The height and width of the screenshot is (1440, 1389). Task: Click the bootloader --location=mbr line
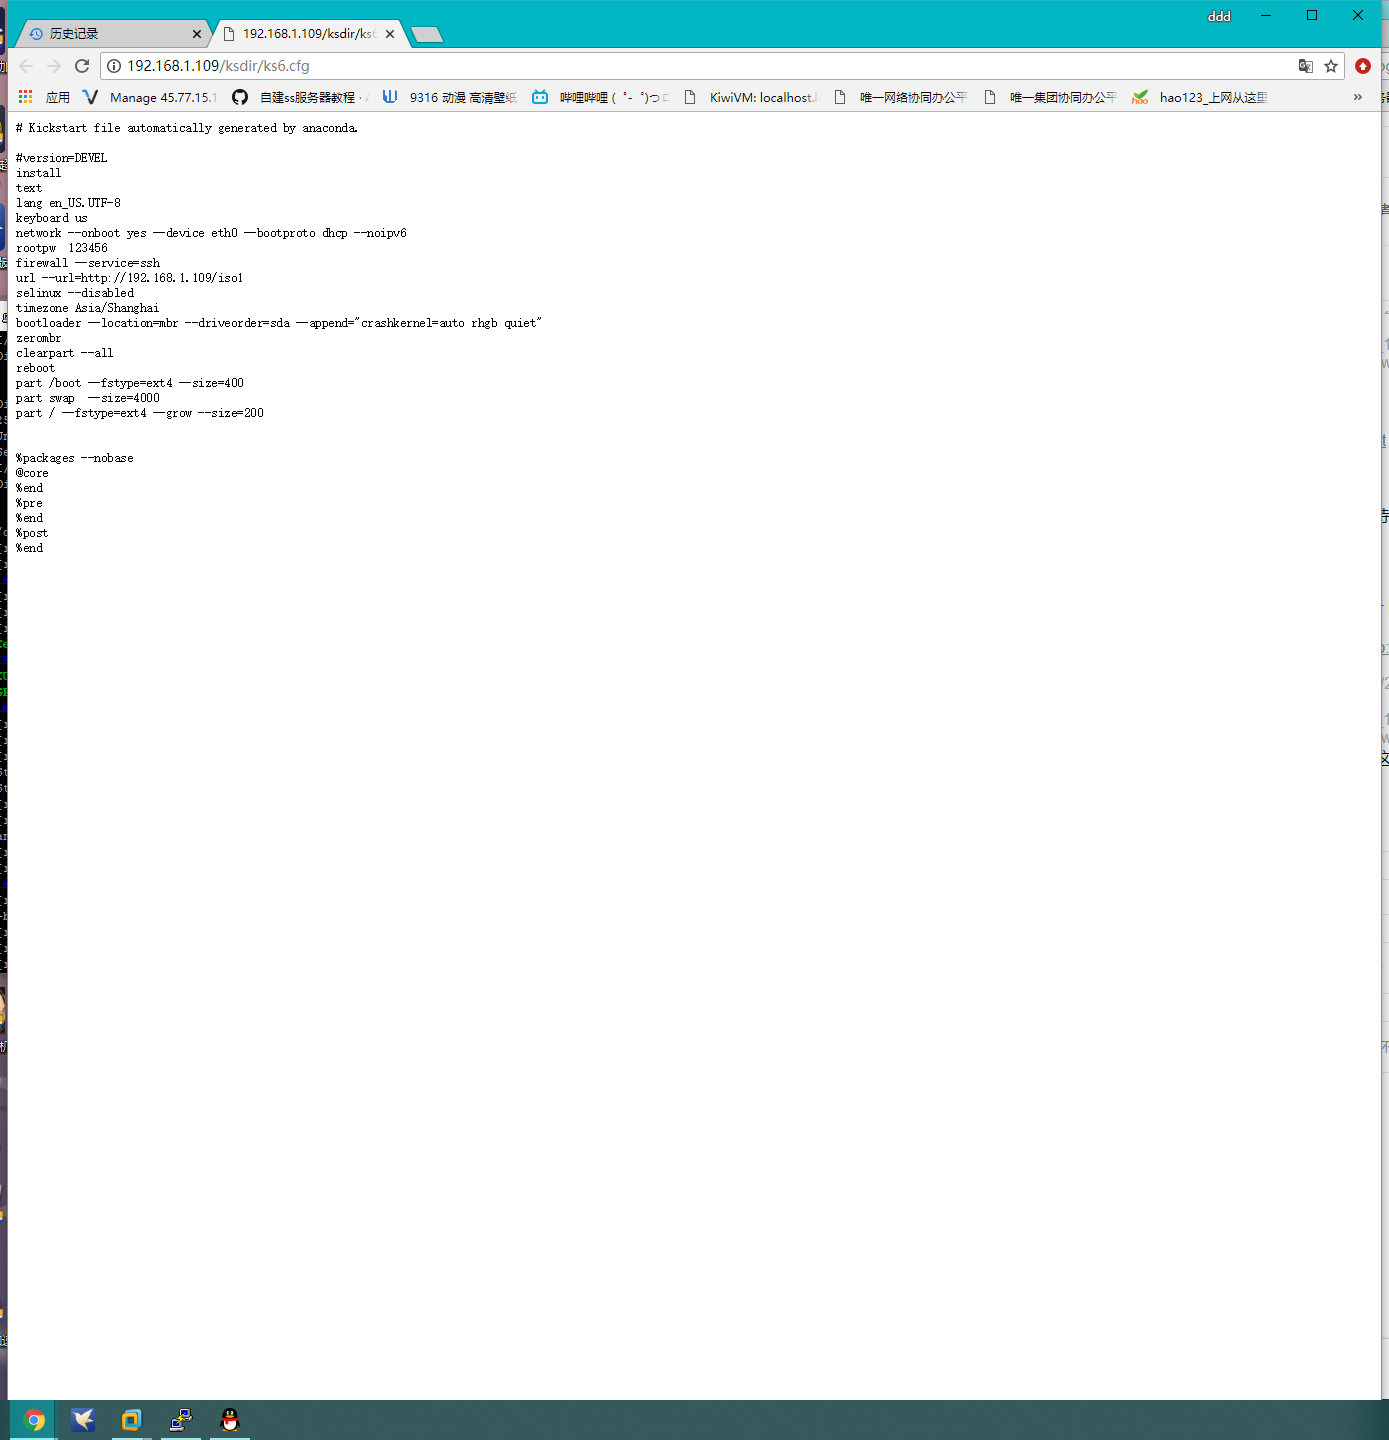point(279,323)
